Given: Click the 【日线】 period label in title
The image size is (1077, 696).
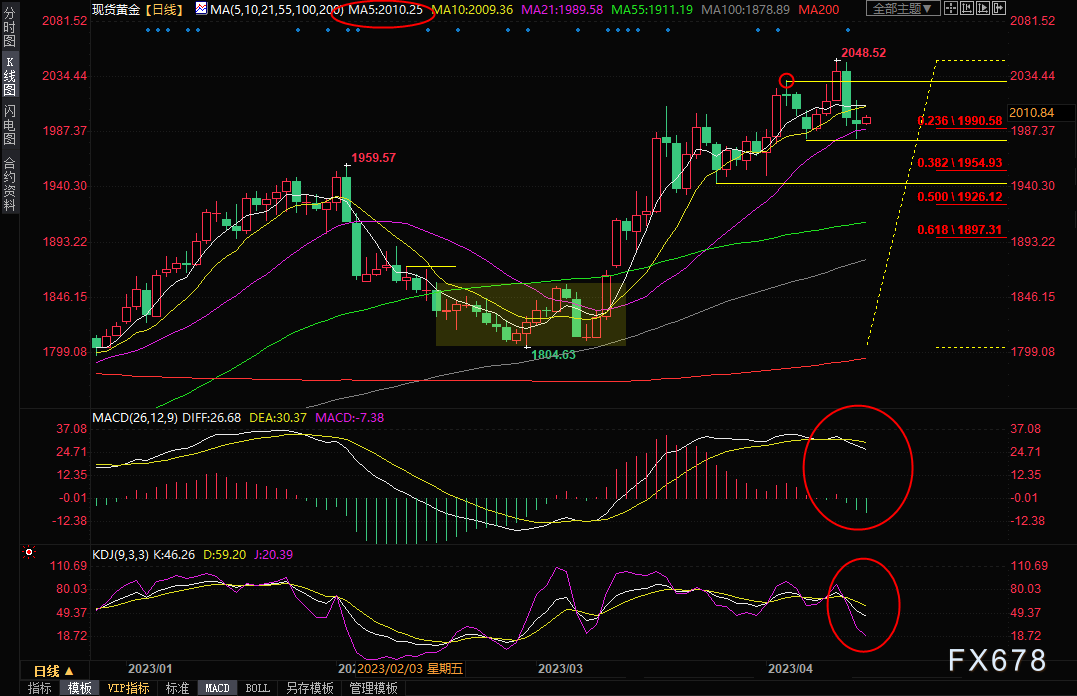Looking at the screenshot, I should tap(164, 10).
